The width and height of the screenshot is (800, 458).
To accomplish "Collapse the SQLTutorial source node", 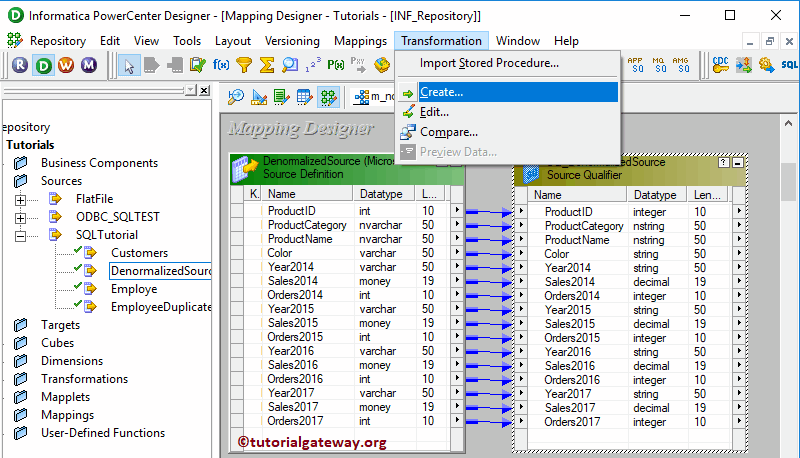I will pyautogui.click(x=20, y=236).
